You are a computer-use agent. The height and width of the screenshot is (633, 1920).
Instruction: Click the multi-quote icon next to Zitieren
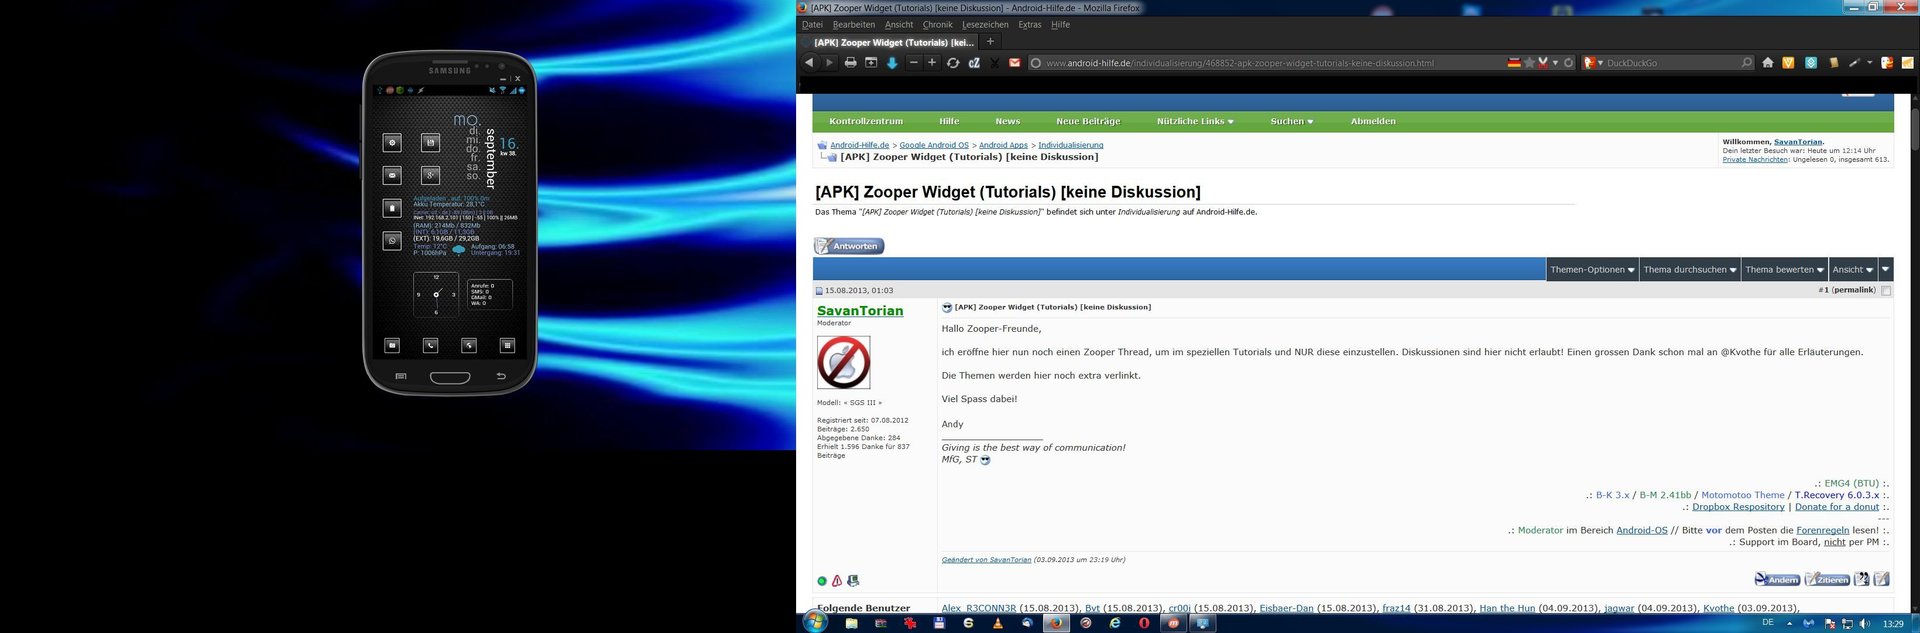1861,579
